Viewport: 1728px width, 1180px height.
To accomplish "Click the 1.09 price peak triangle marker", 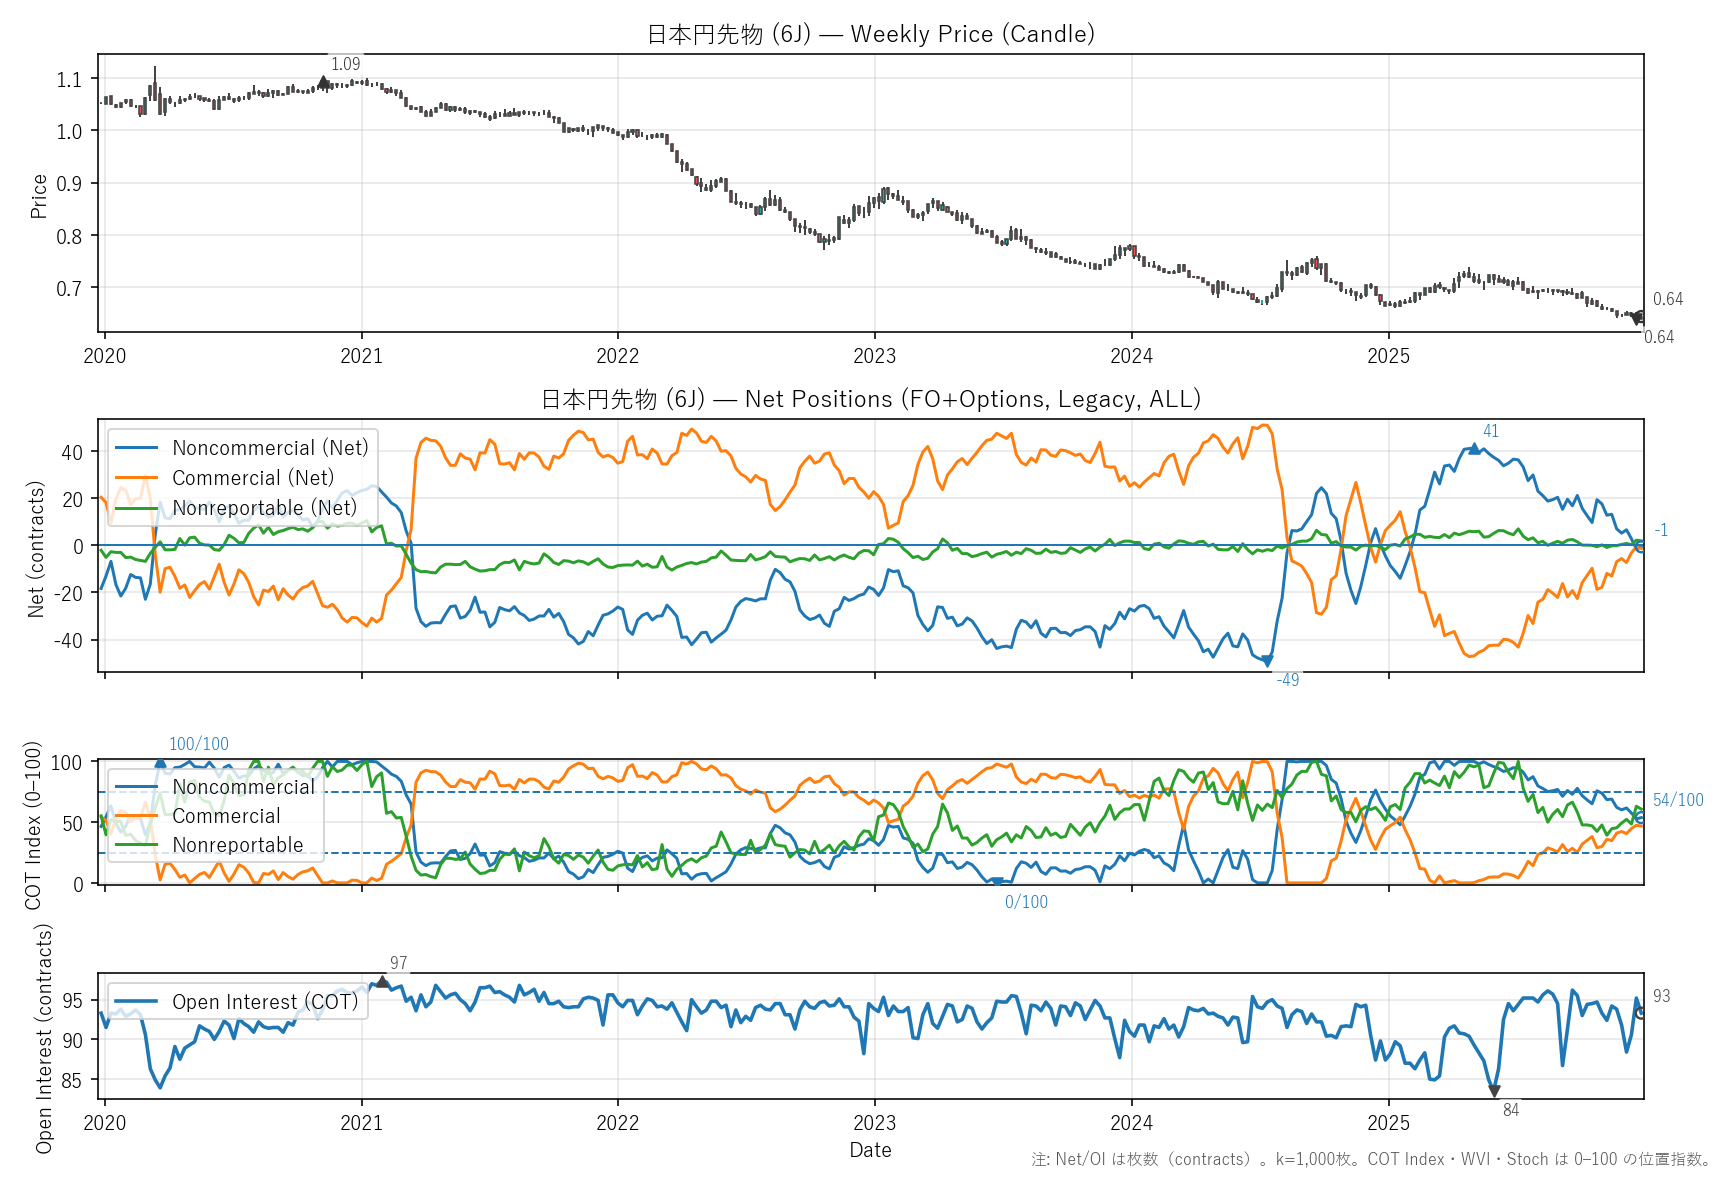I will click(x=323, y=82).
